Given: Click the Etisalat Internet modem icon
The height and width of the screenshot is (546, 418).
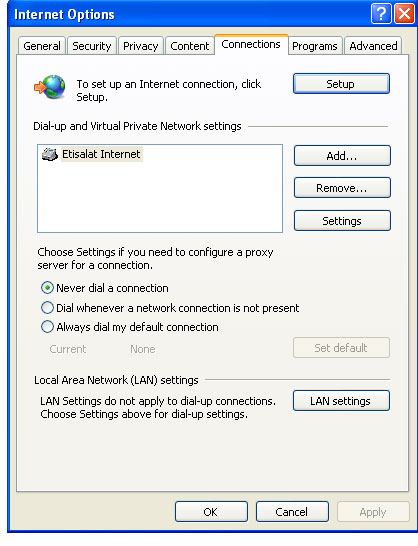Looking at the screenshot, I should tap(50, 154).
